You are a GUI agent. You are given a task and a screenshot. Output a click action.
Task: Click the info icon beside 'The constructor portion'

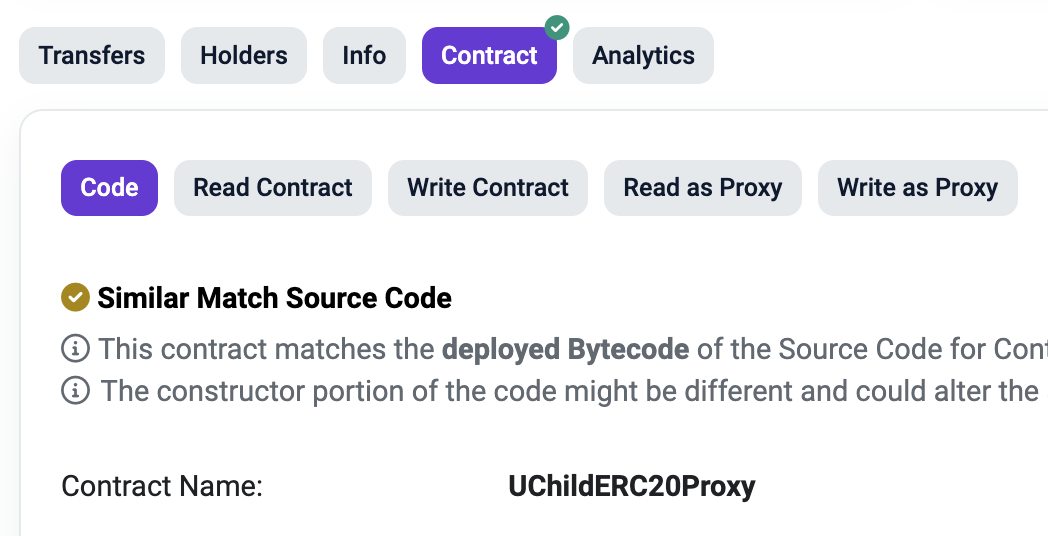pyautogui.click(x=74, y=390)
